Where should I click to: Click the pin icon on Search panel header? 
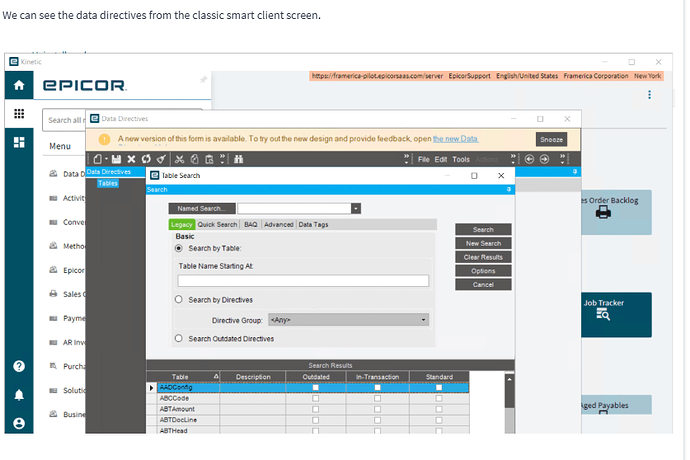tap(509, 189)
